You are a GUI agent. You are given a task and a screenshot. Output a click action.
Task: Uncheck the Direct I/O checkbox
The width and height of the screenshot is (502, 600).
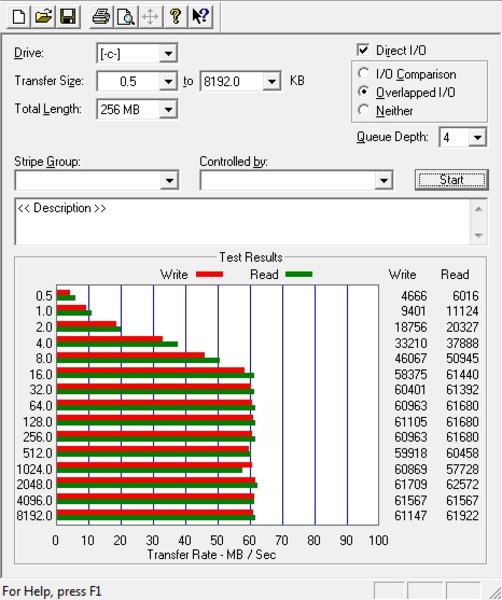coord(363,50)
